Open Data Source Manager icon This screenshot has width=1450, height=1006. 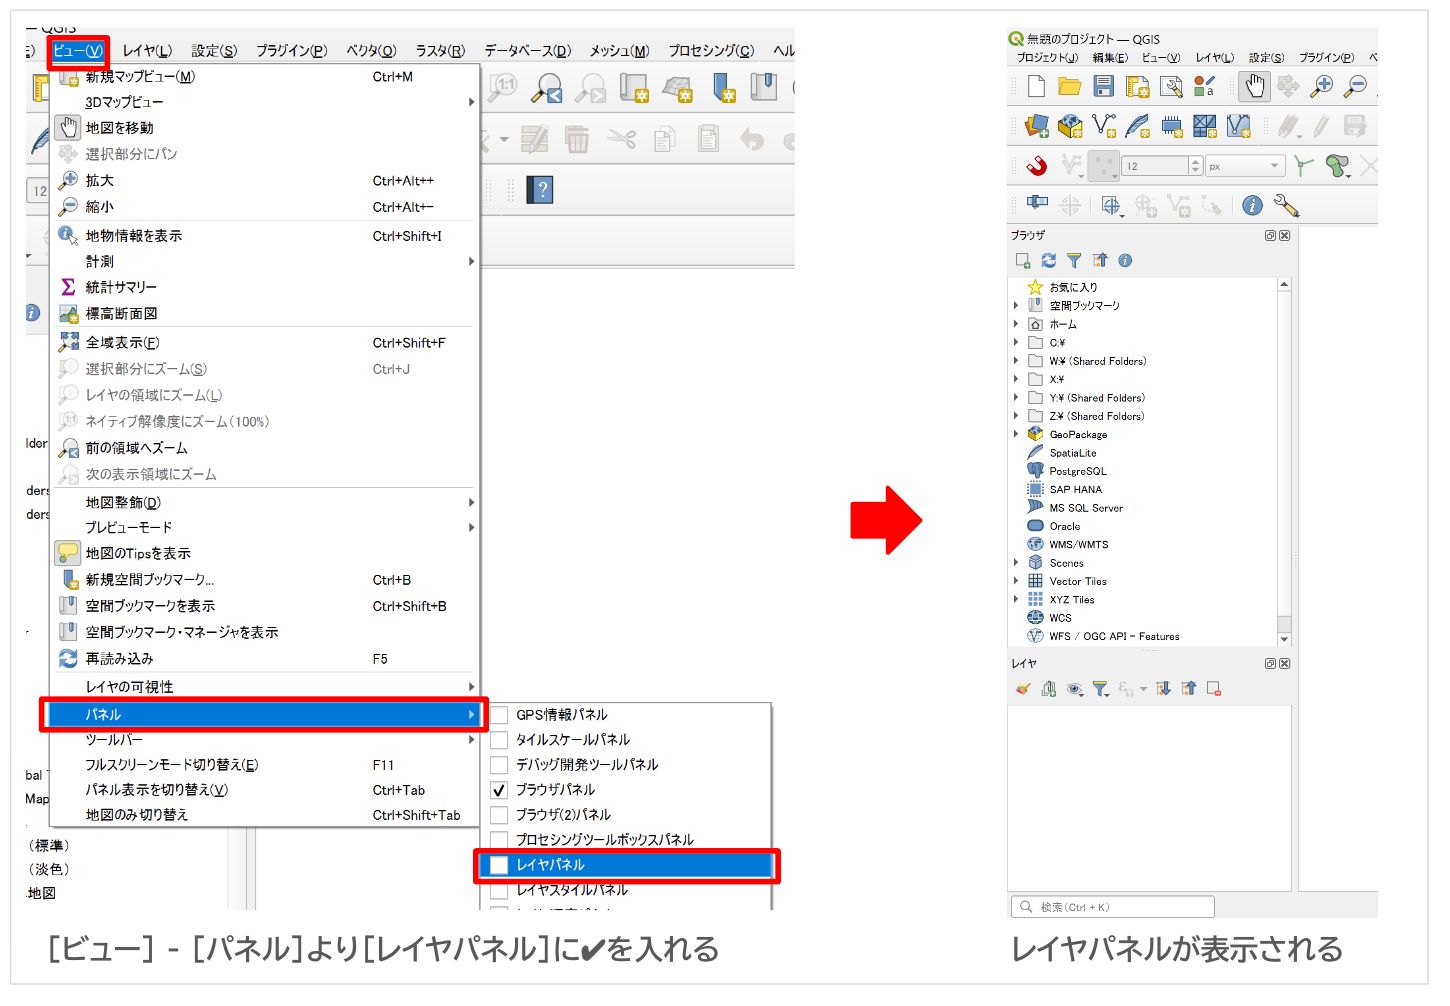point(1037,126)
